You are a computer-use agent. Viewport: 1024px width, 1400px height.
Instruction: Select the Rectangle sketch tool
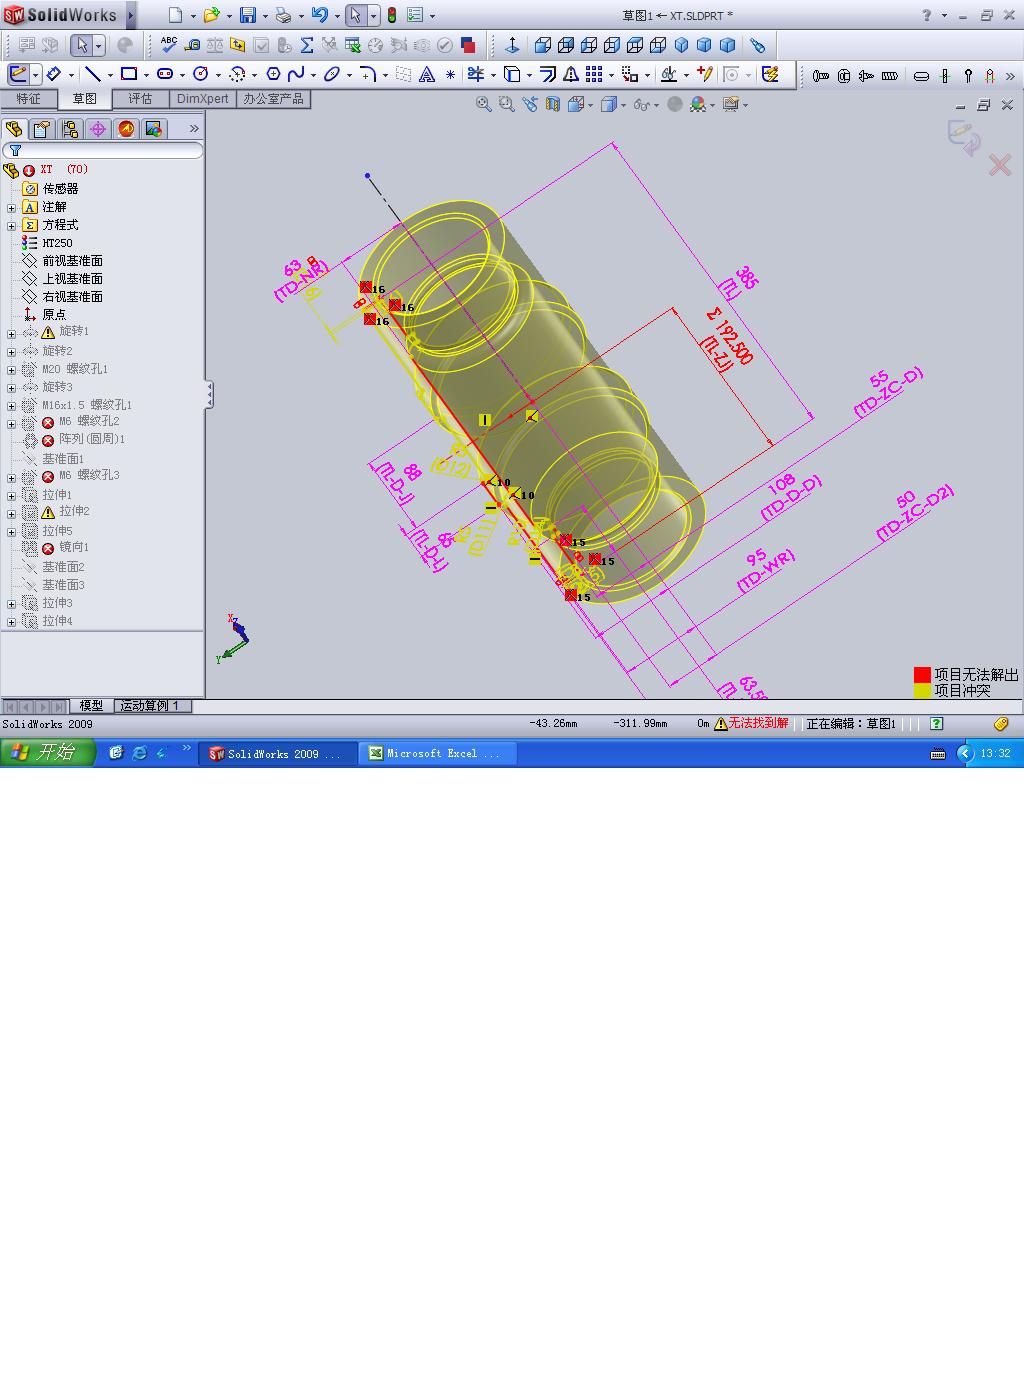(x=129, y=74)
